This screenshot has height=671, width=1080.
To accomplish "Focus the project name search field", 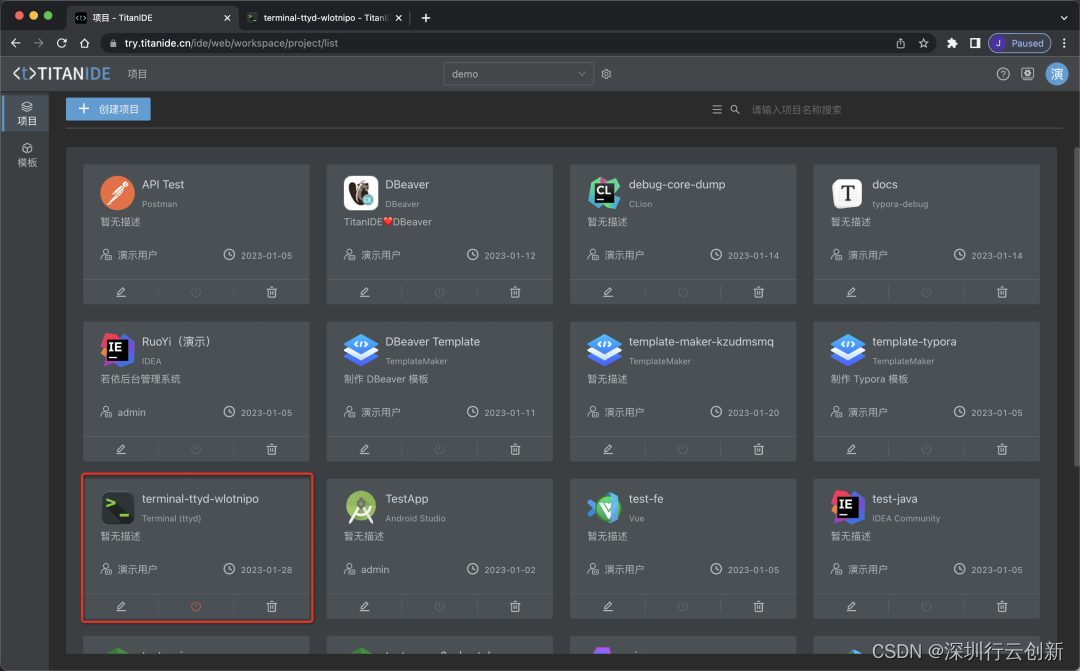I will [905, 110].
